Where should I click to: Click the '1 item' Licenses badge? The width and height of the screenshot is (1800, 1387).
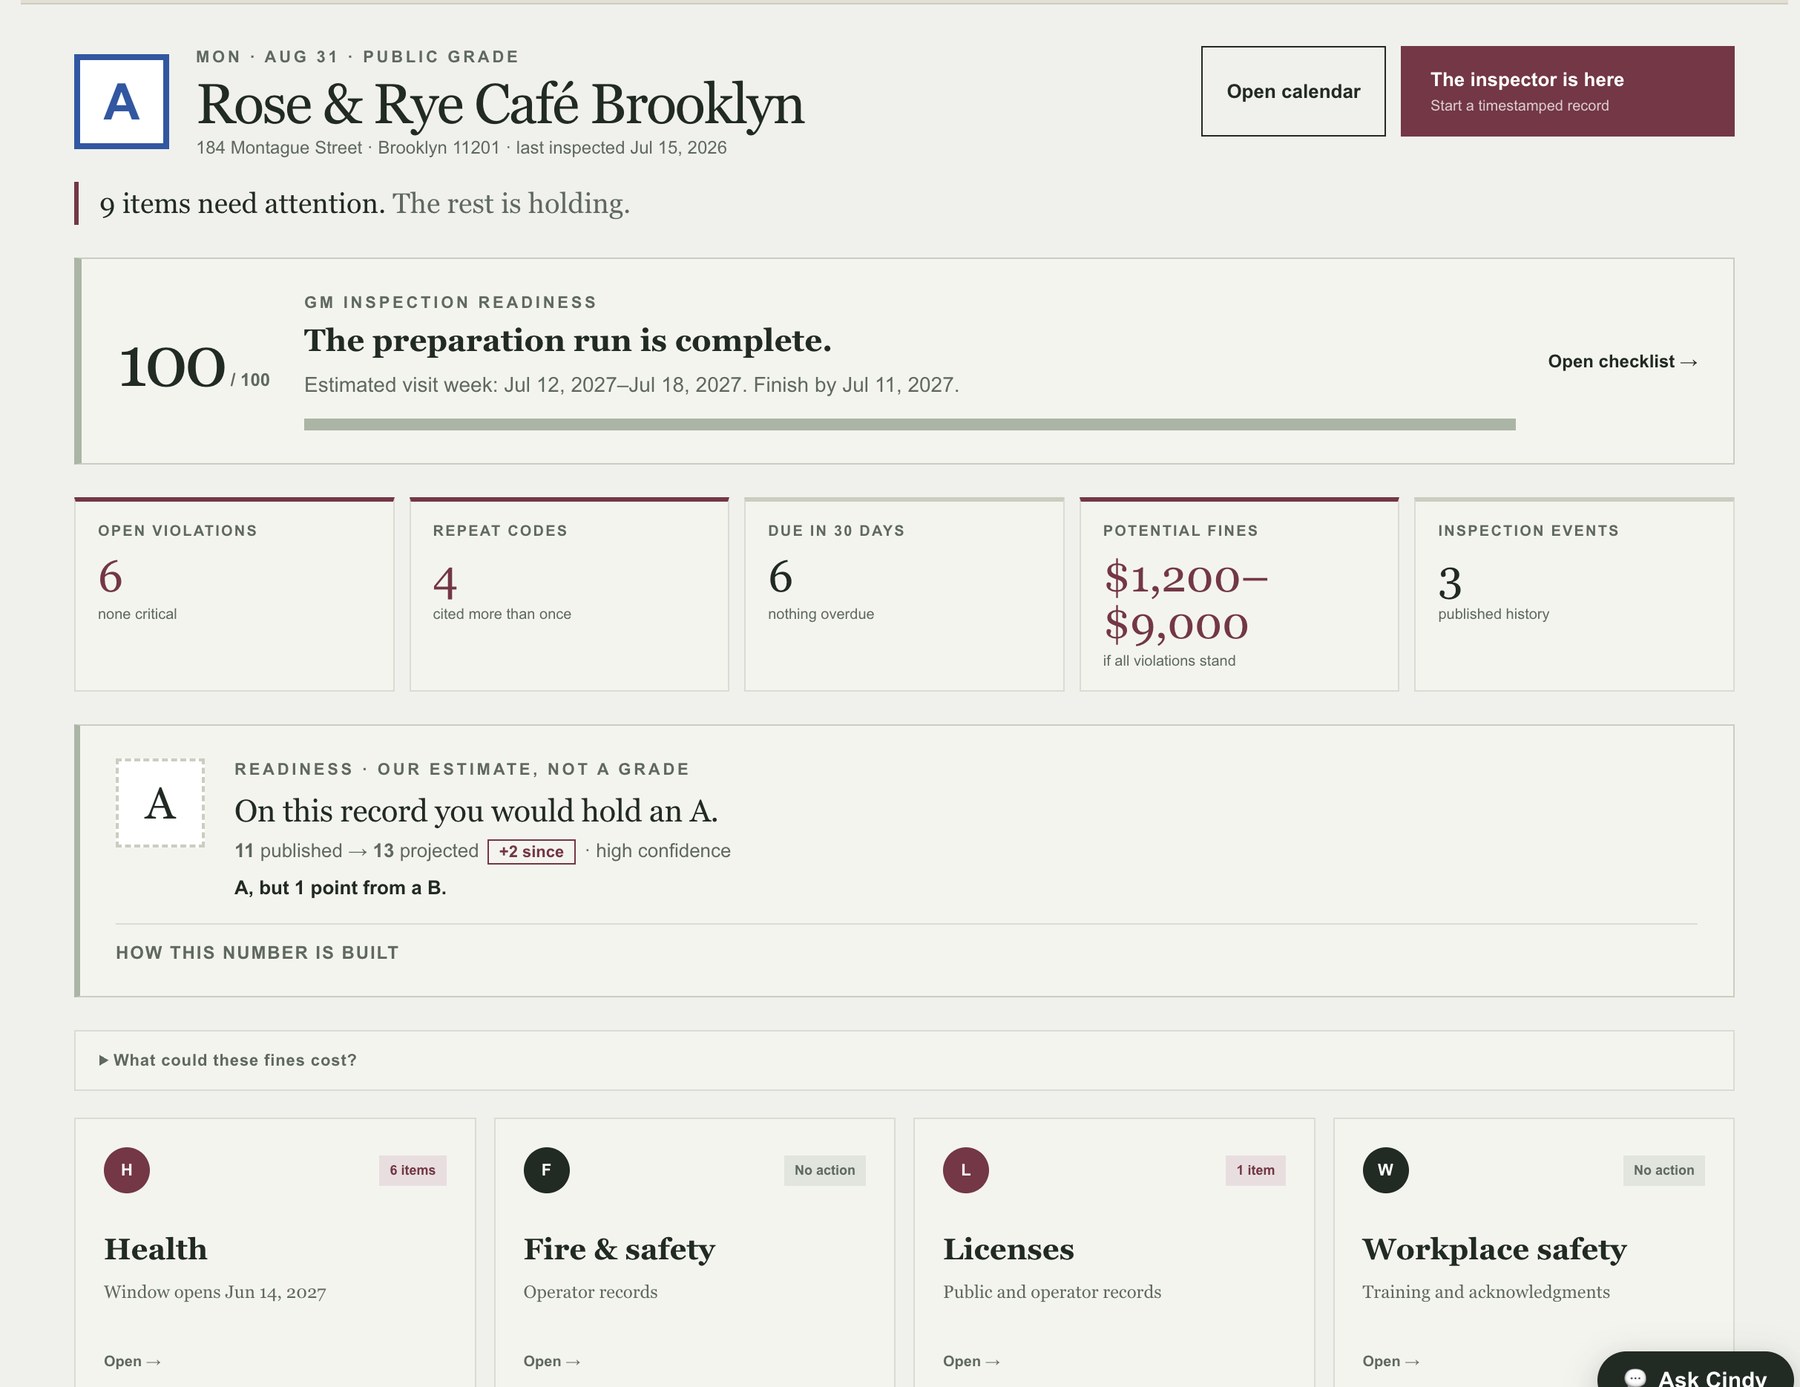[1255, 1170]
